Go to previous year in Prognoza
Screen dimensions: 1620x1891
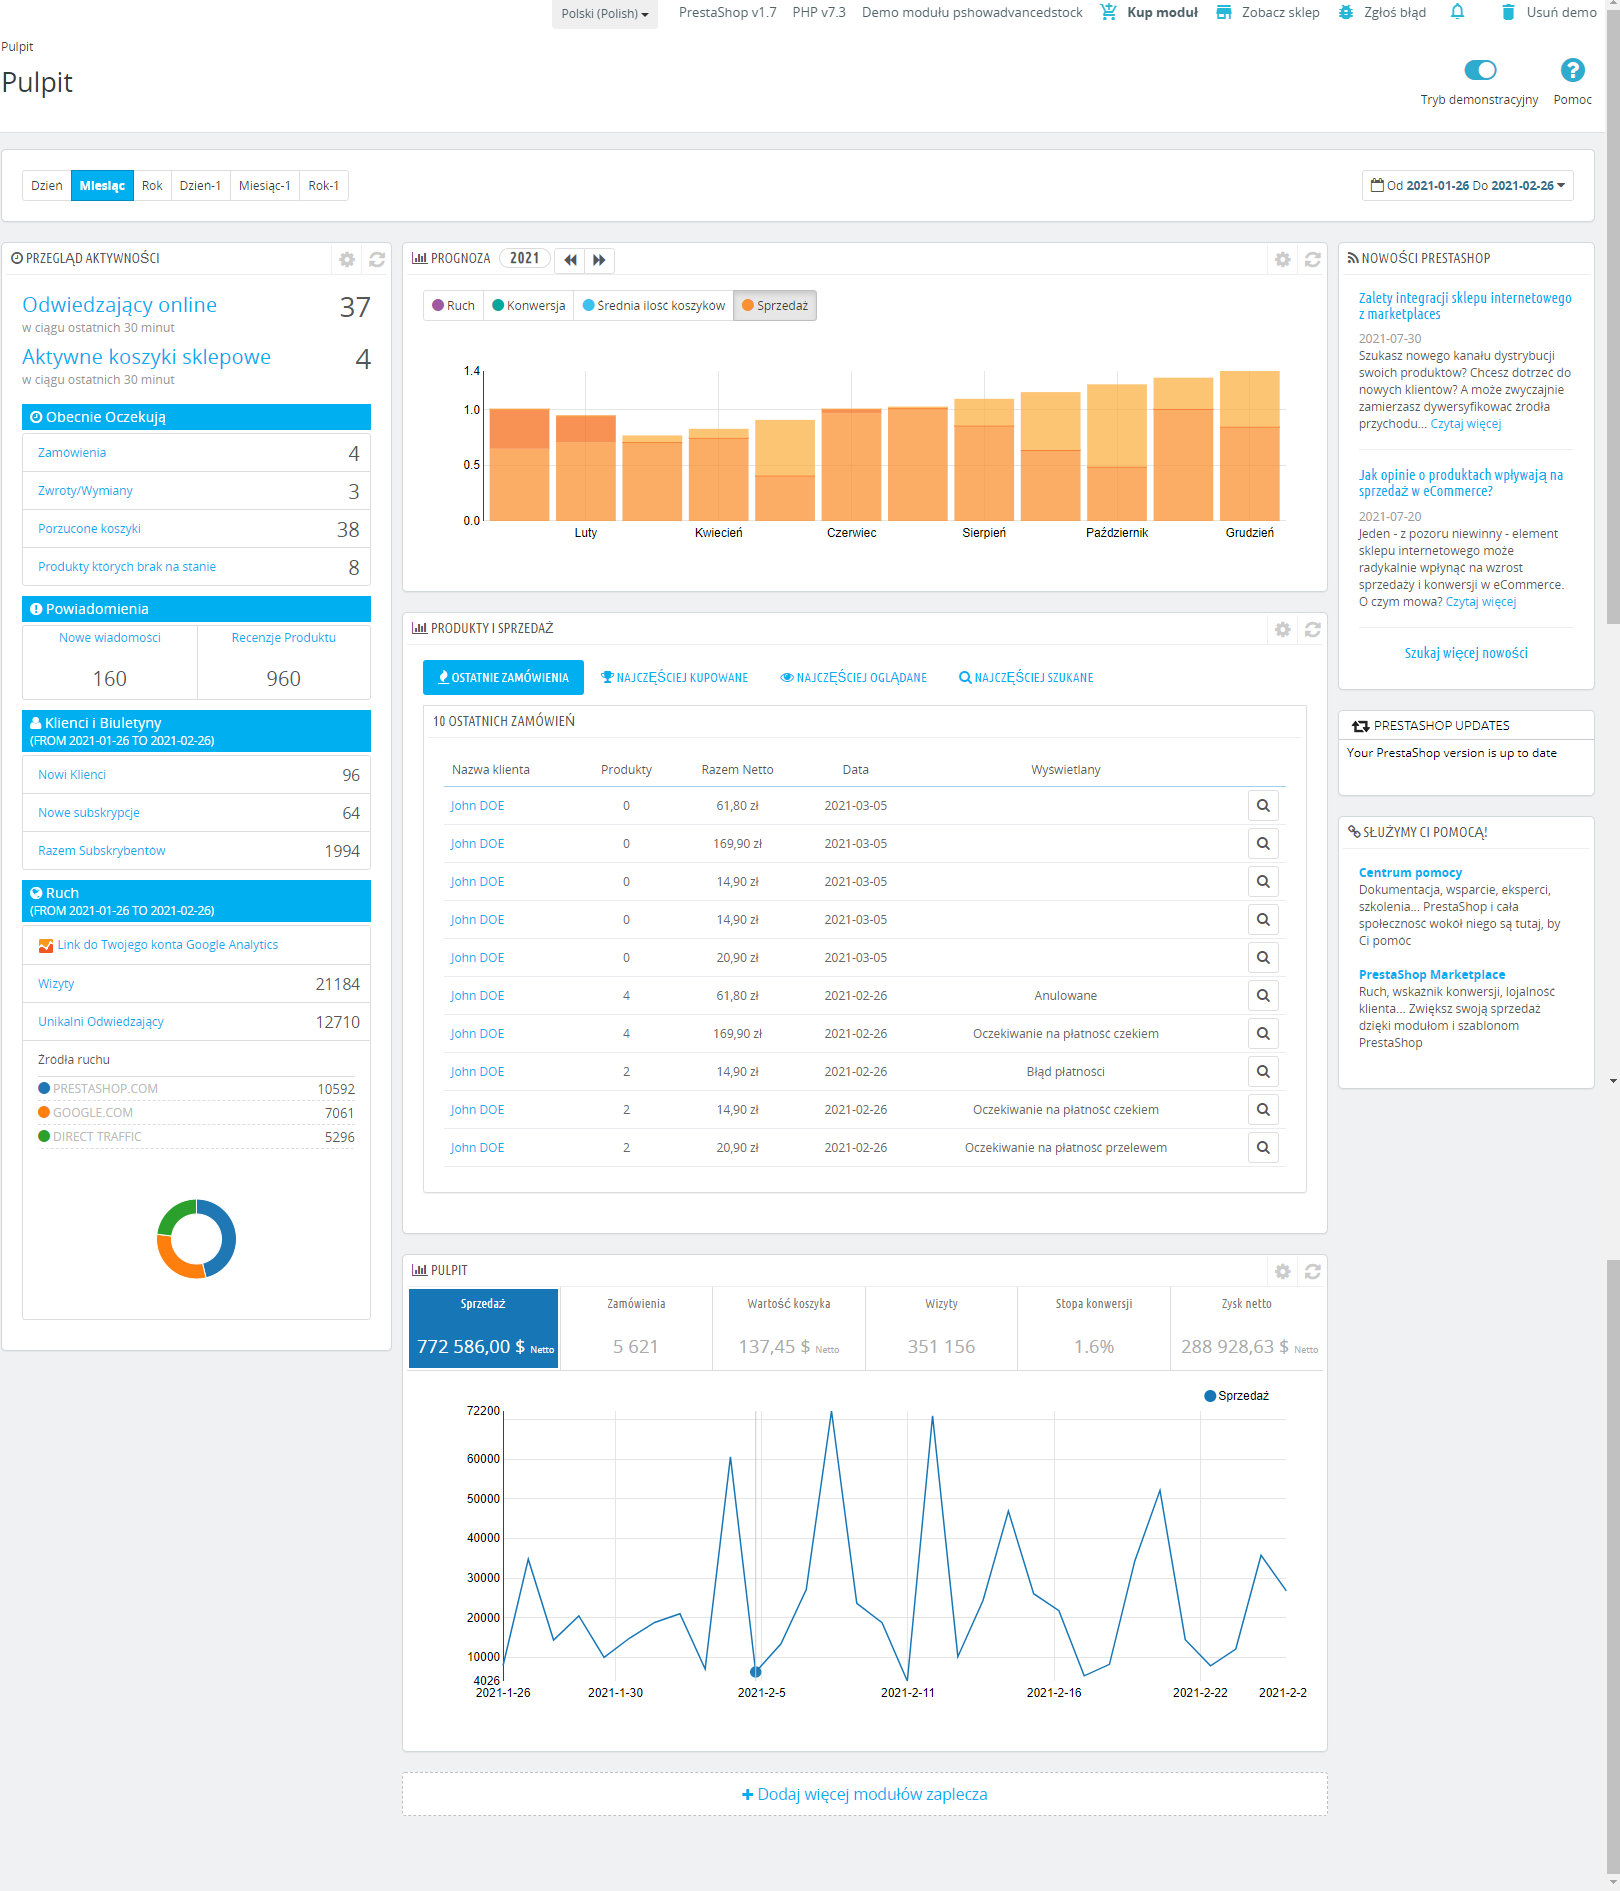(570, 260)
